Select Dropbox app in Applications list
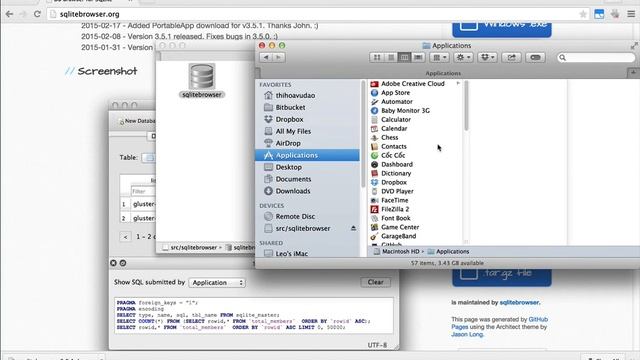This screenshot has height=360, width=640. (x=394, y=182)
